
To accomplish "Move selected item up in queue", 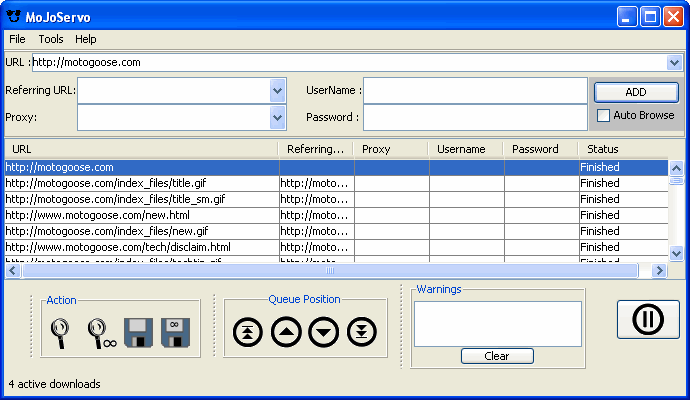I will click(286, 332).
